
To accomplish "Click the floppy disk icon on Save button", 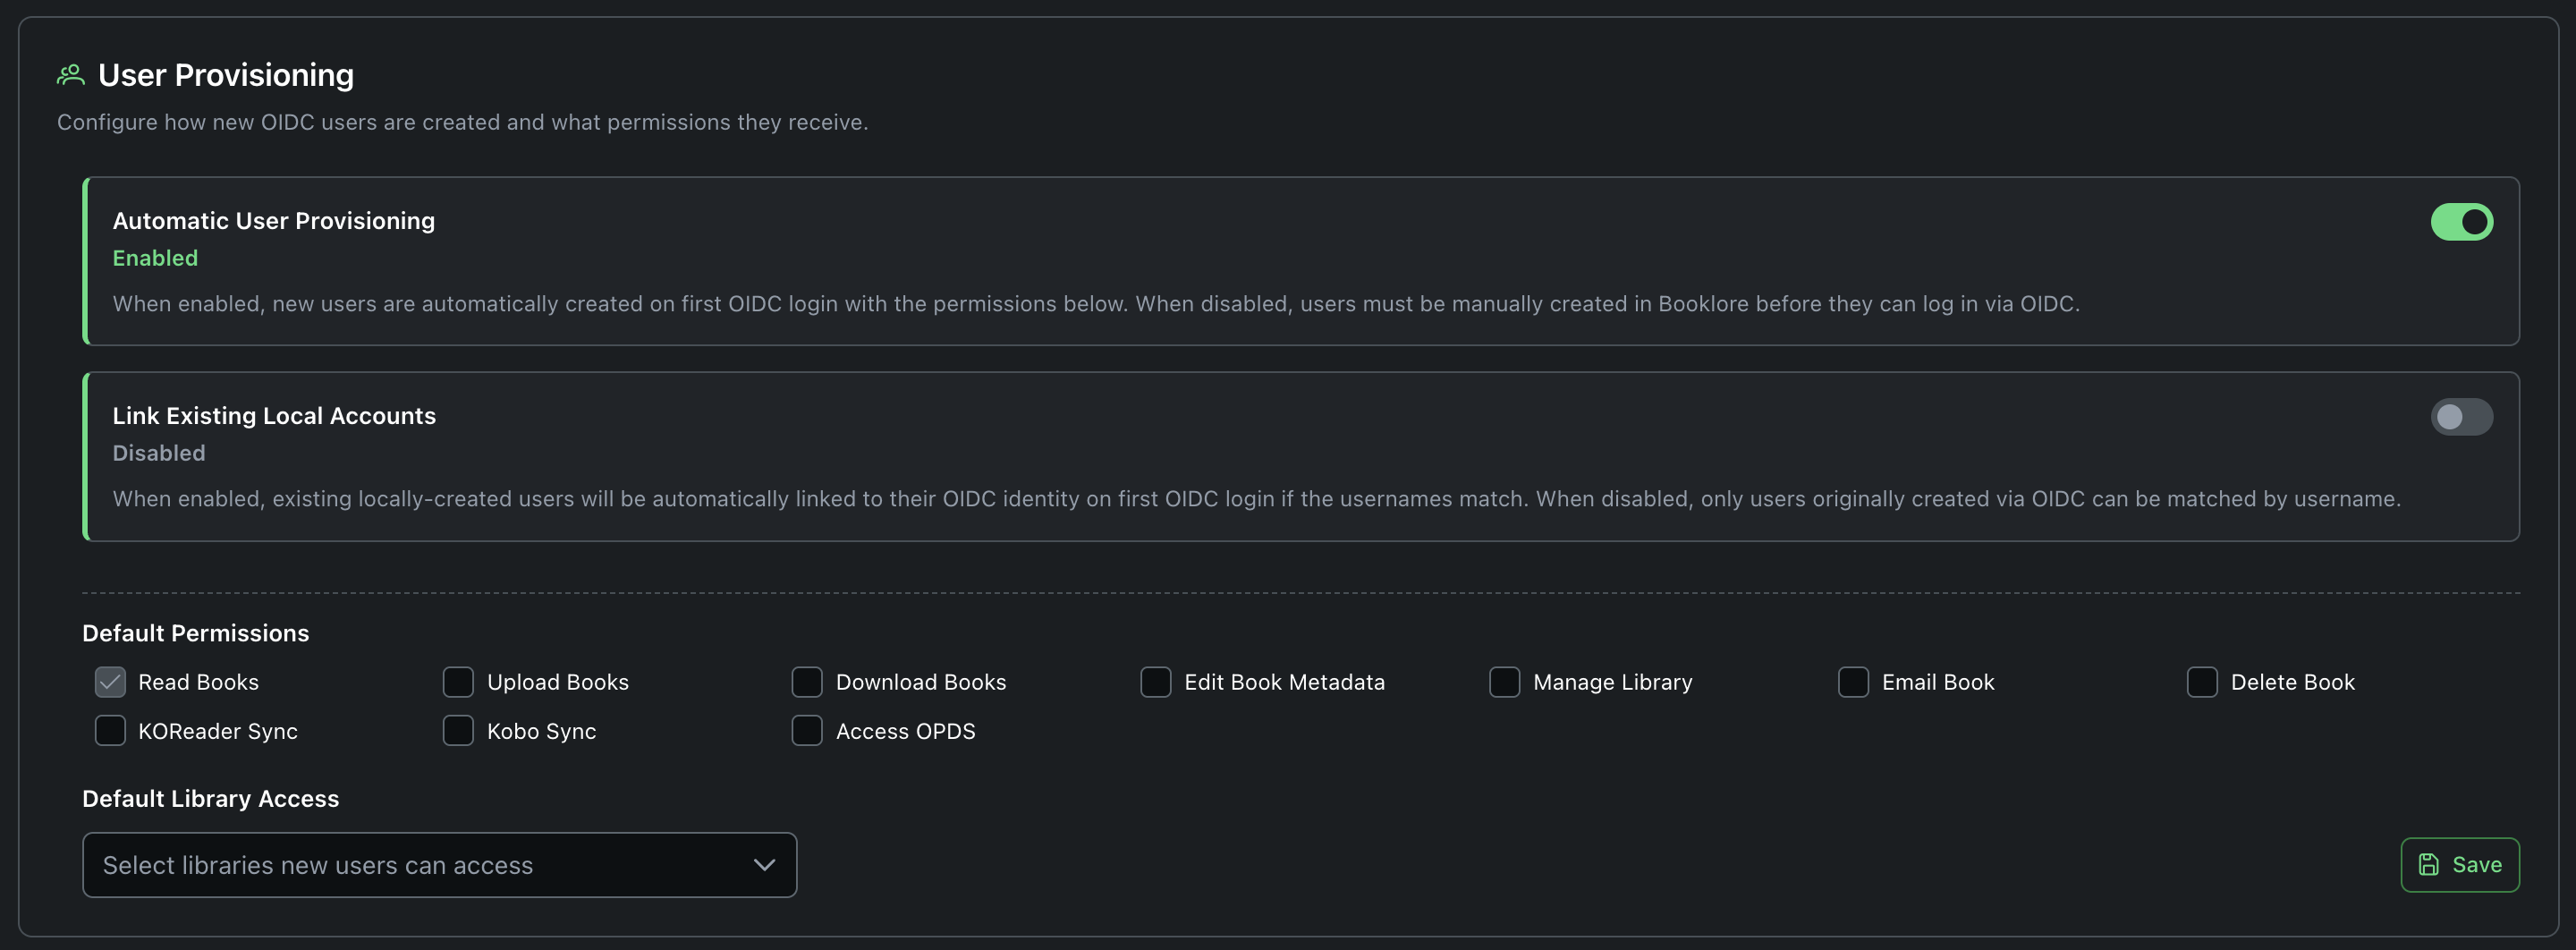I will point(2428,864).
